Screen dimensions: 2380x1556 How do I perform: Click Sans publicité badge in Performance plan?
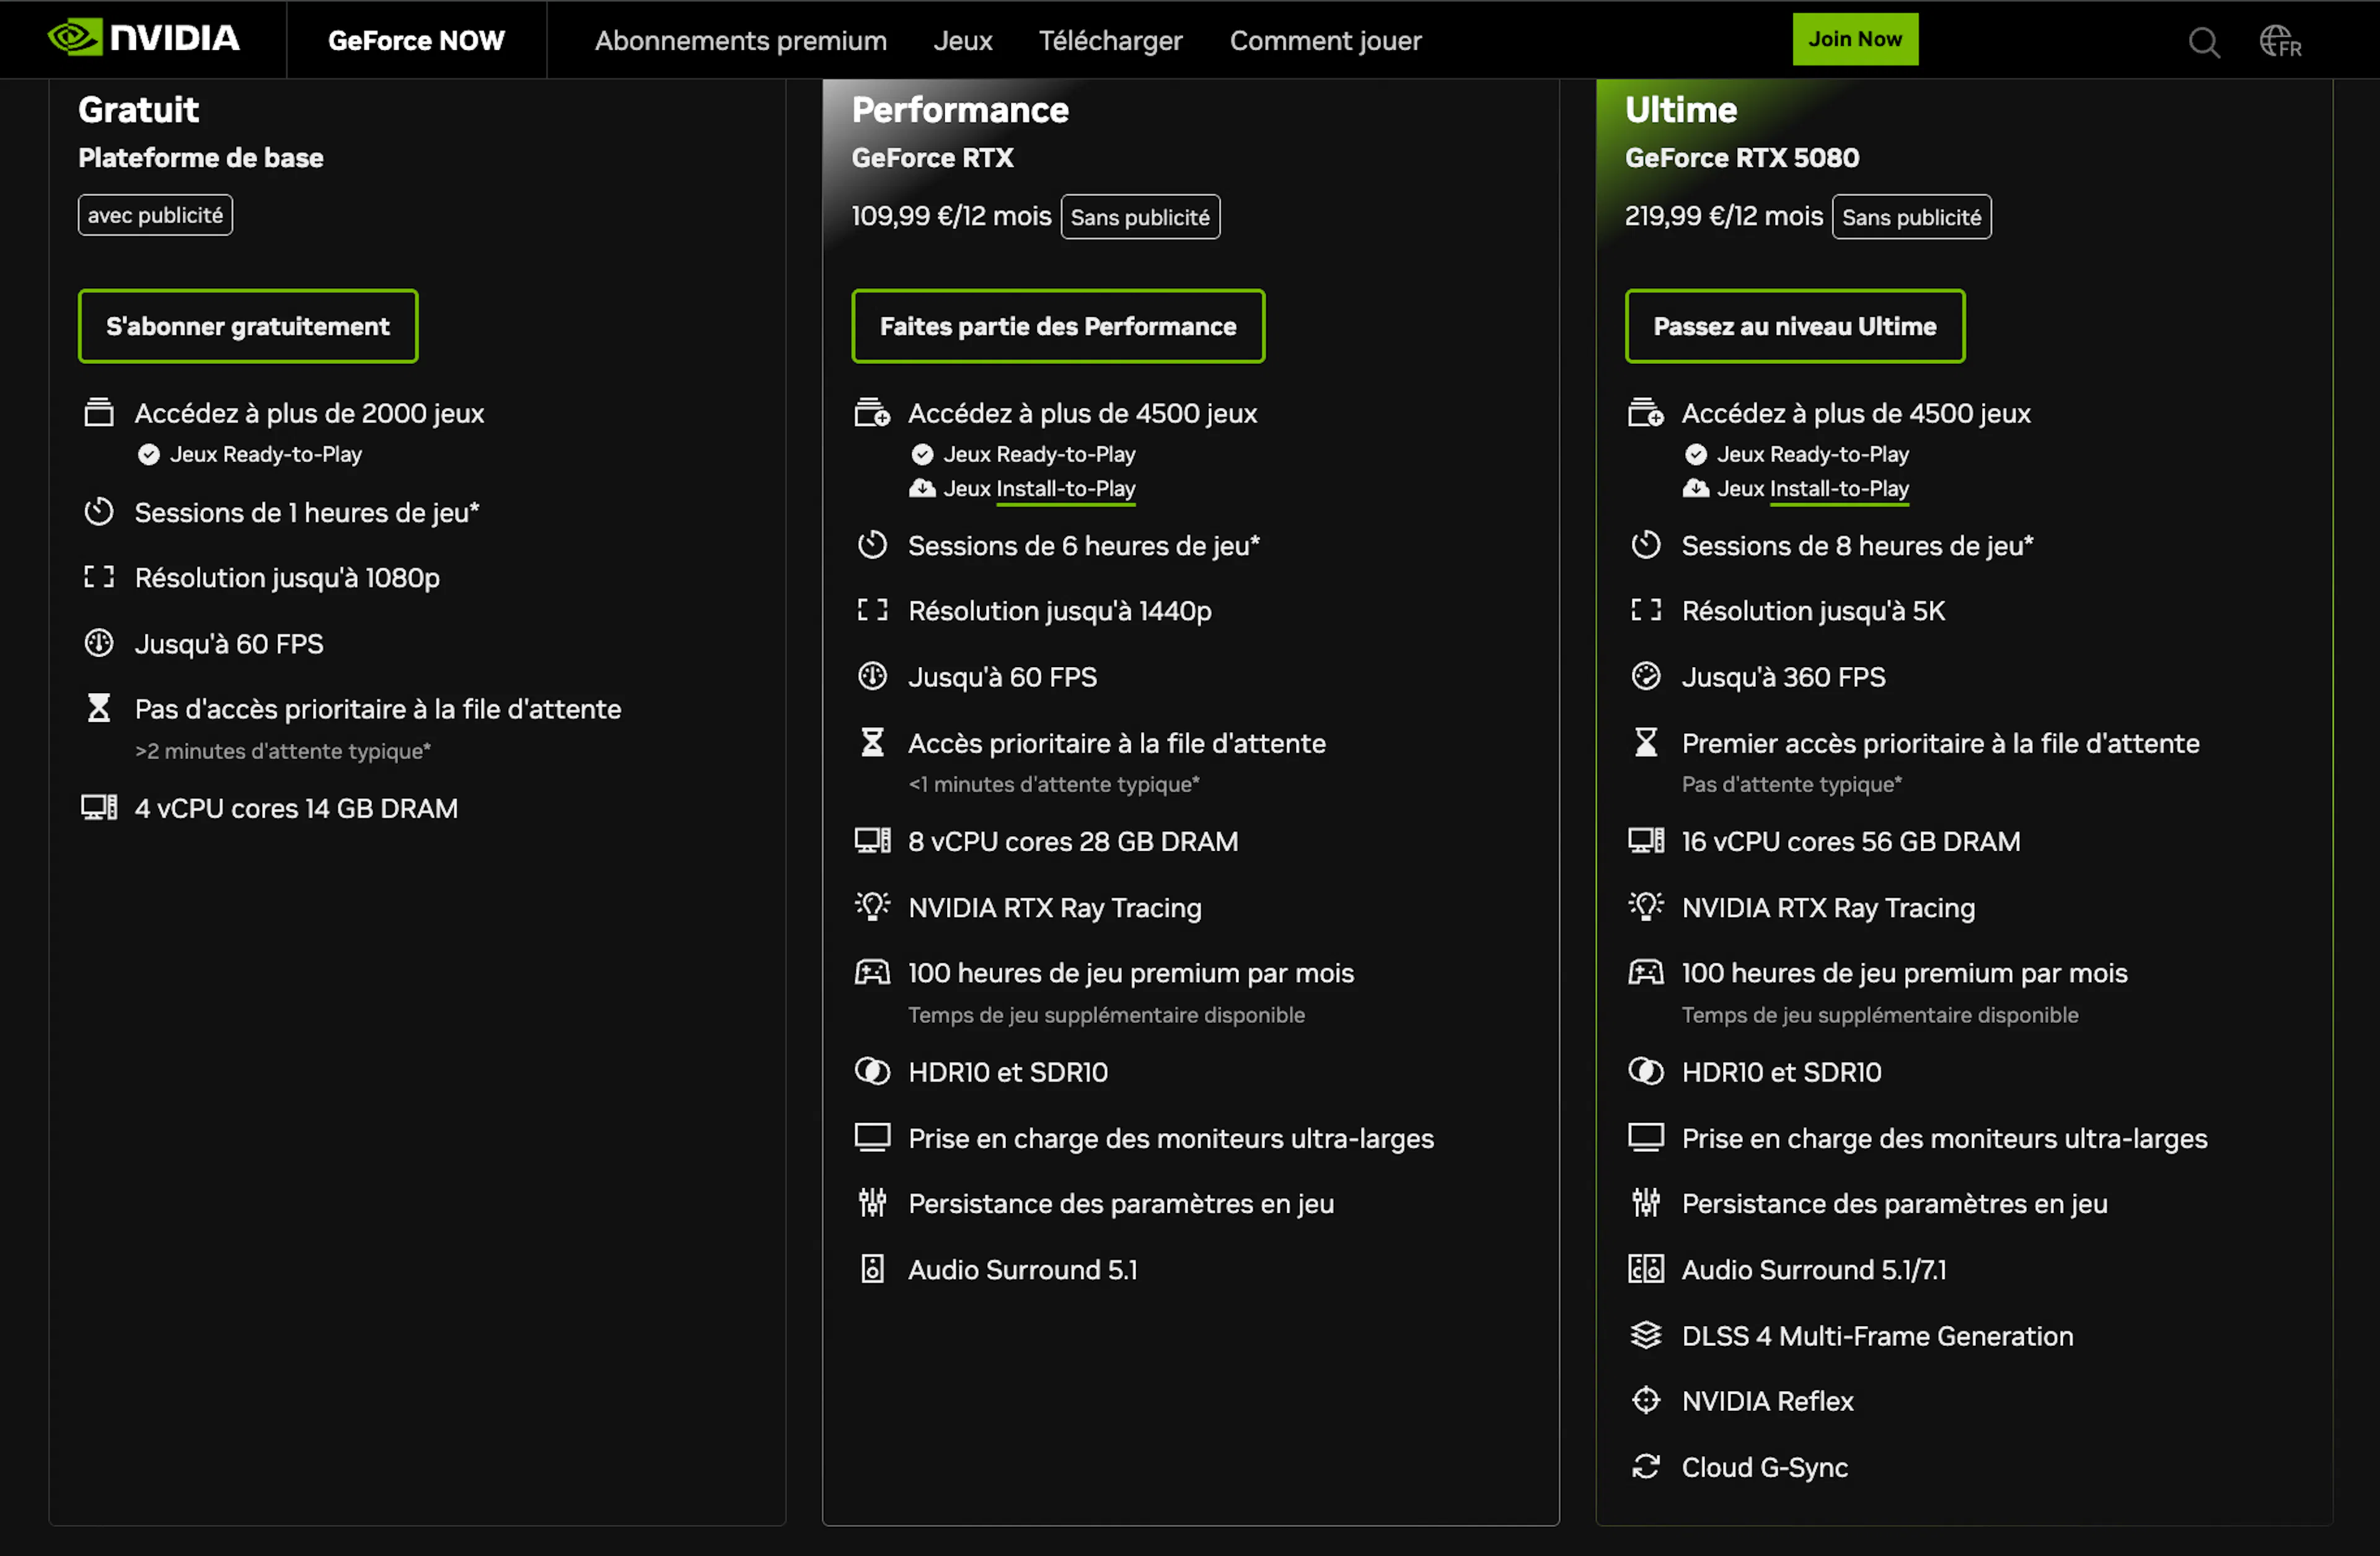coord(1140,217)
